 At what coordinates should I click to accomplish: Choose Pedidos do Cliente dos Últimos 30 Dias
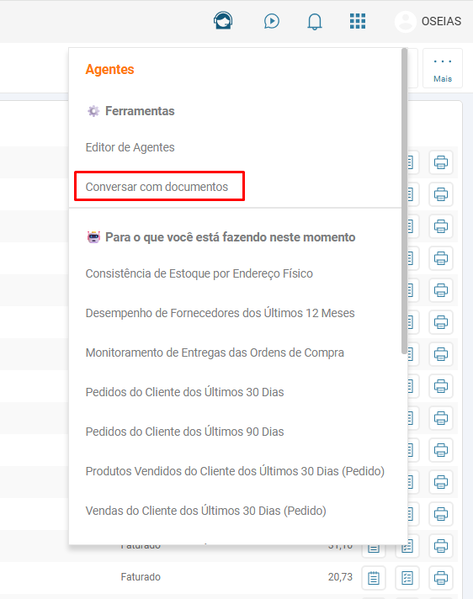click(185, 392)
